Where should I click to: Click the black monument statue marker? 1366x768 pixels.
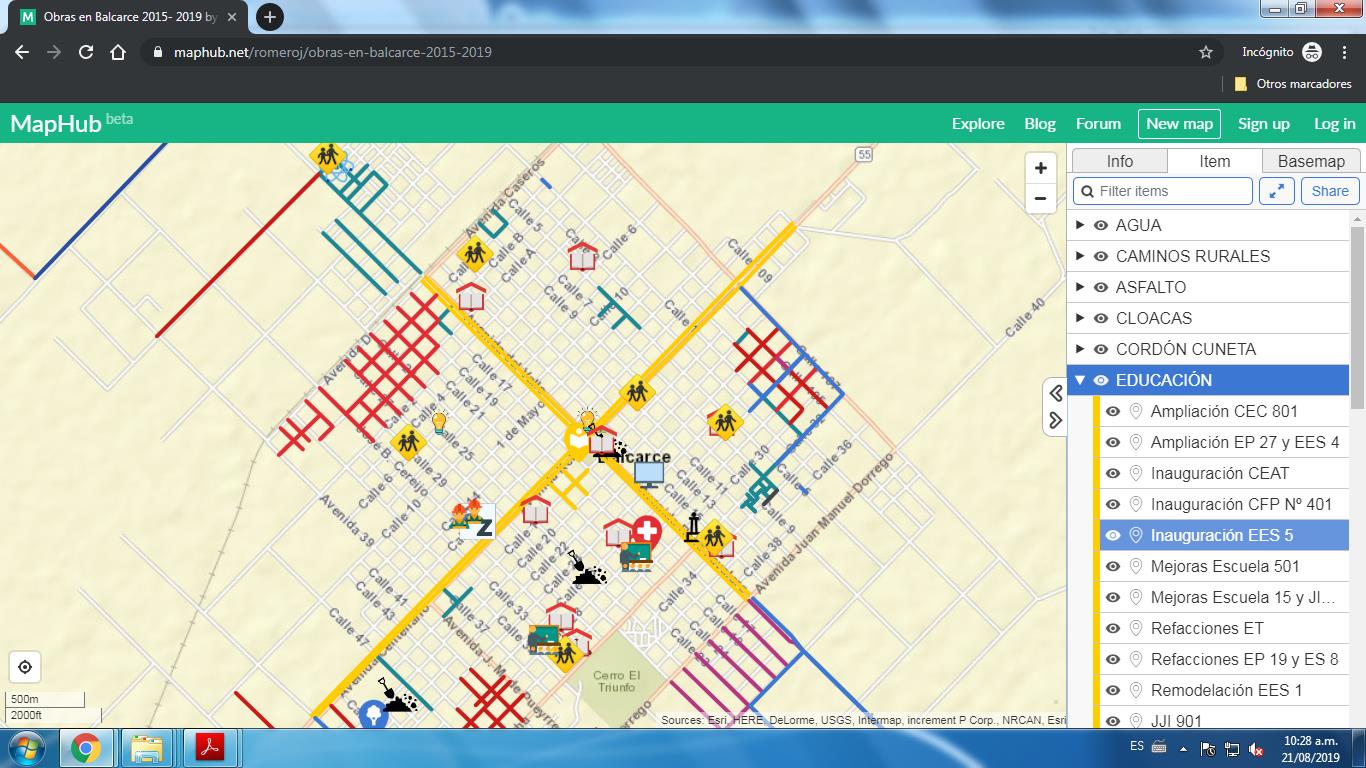(692, 527)
